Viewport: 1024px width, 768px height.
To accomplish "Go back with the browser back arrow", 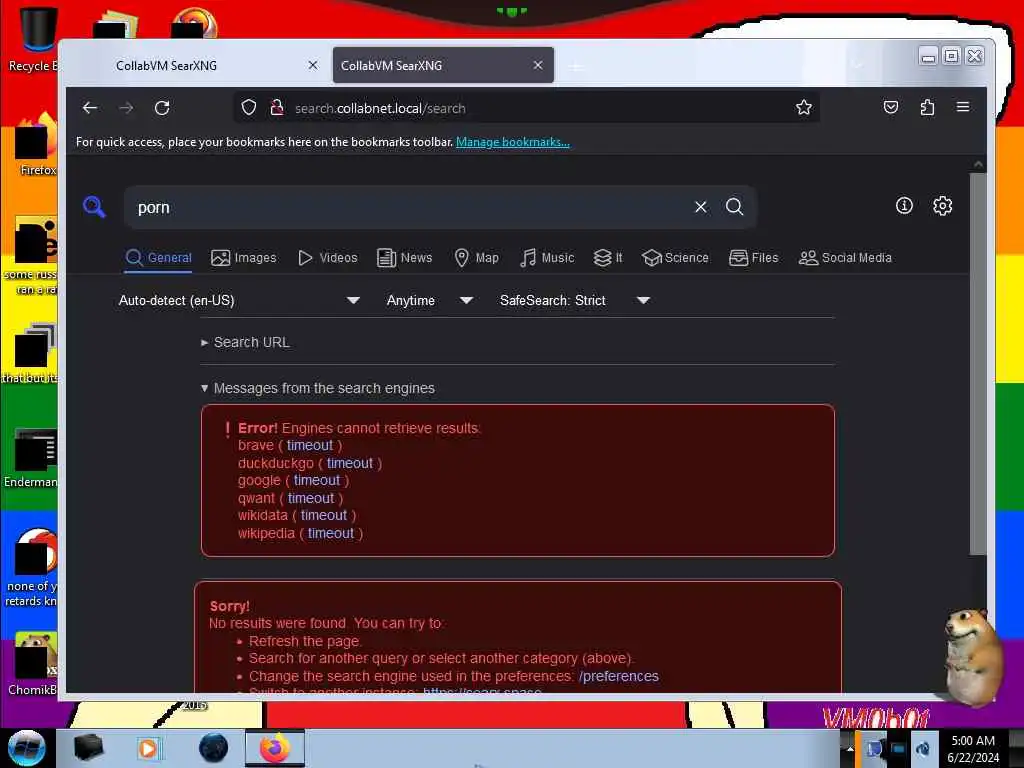I will [90, 108].
